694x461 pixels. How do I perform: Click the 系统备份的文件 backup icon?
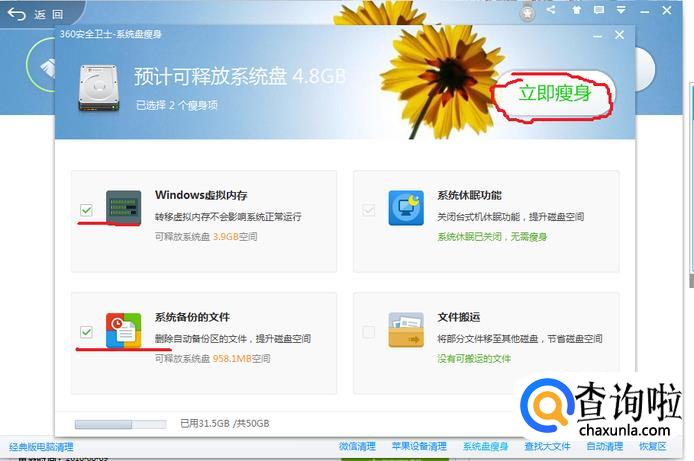tap(123, 330)
